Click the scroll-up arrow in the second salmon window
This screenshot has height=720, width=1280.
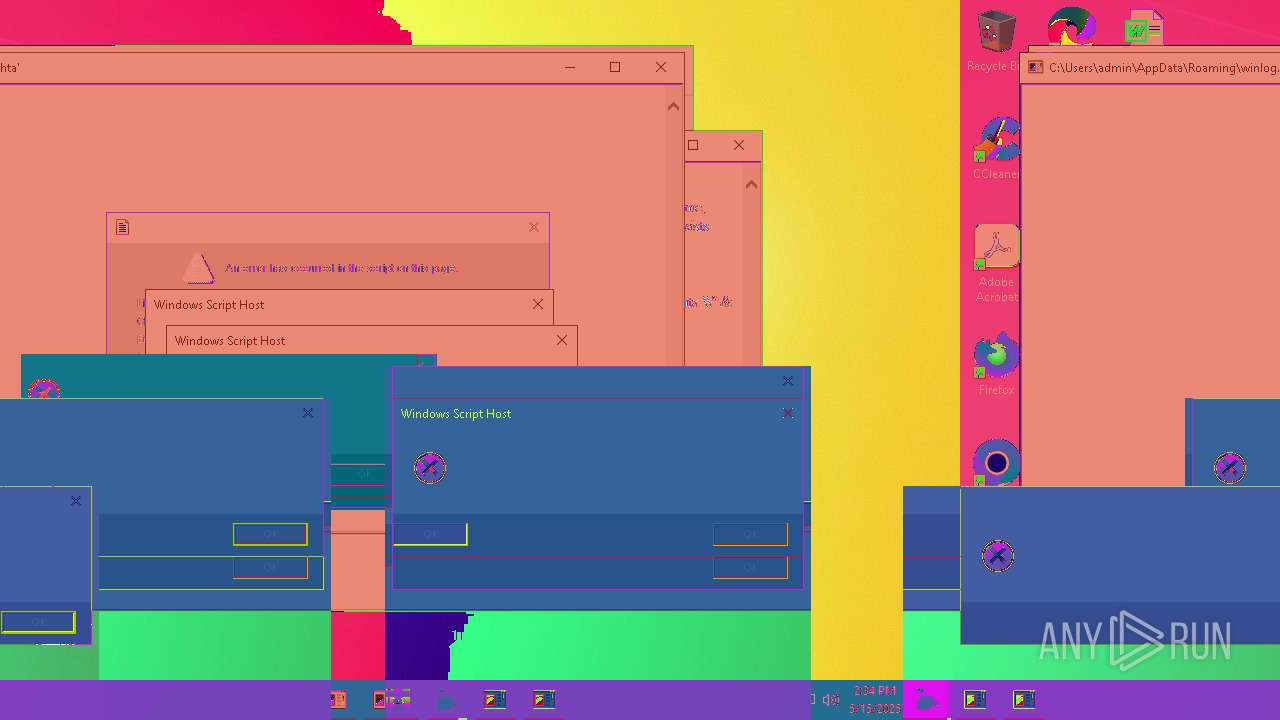coord(751,184)
